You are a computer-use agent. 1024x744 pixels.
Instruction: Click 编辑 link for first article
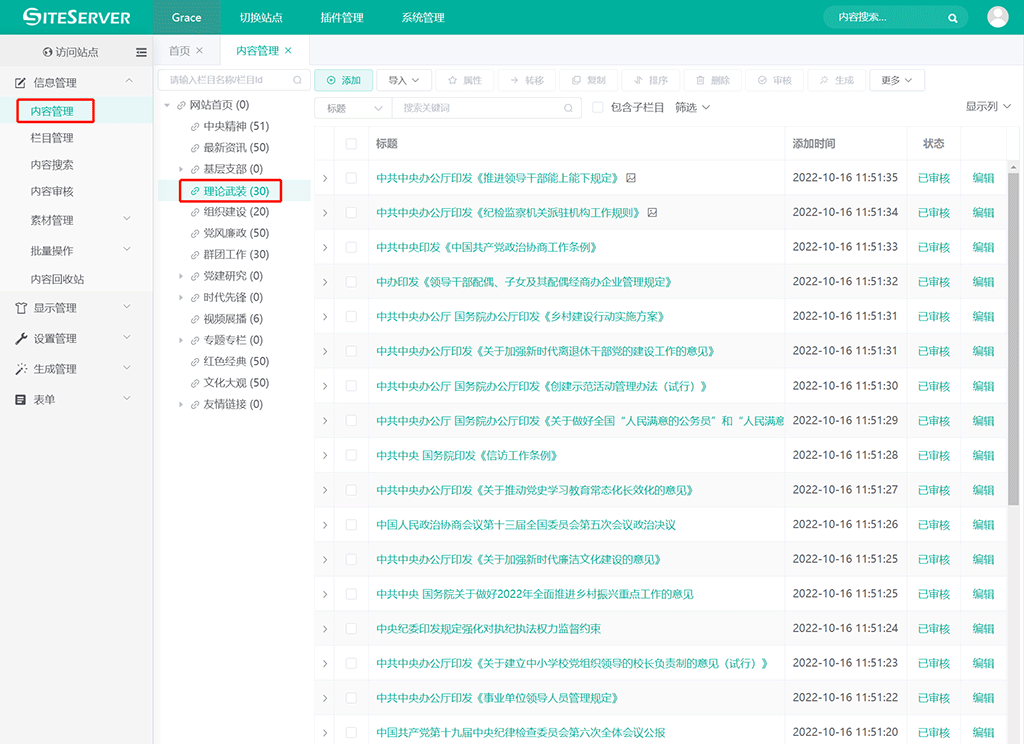coord(983,178)
